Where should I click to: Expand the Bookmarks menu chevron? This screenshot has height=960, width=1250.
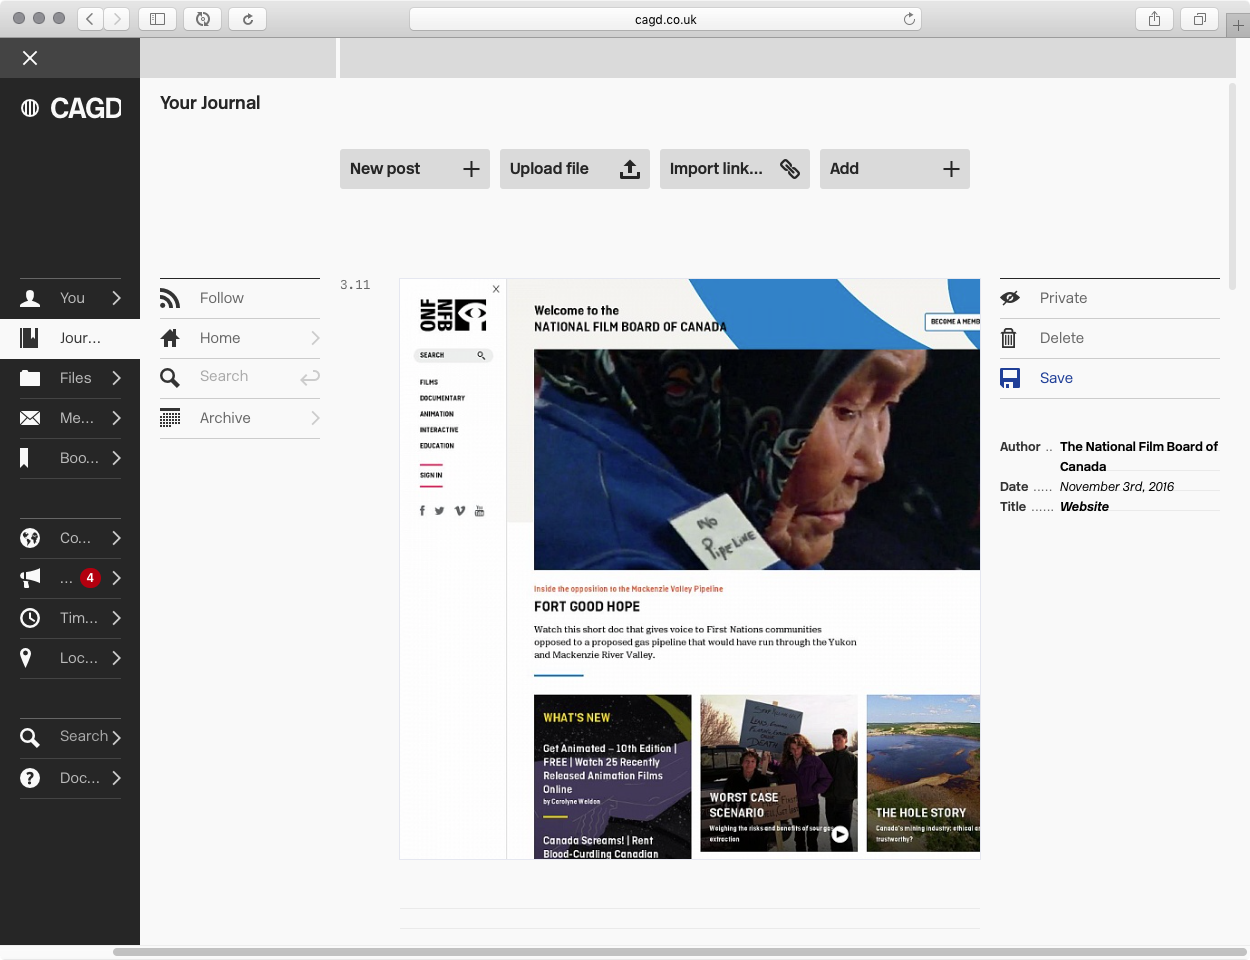coord(116,458)
